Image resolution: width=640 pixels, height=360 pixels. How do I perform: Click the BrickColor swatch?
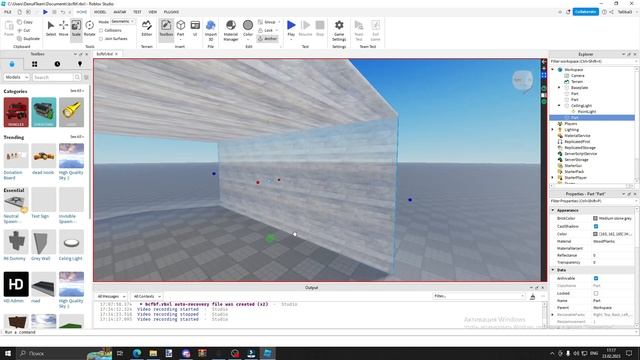(595, 218)
